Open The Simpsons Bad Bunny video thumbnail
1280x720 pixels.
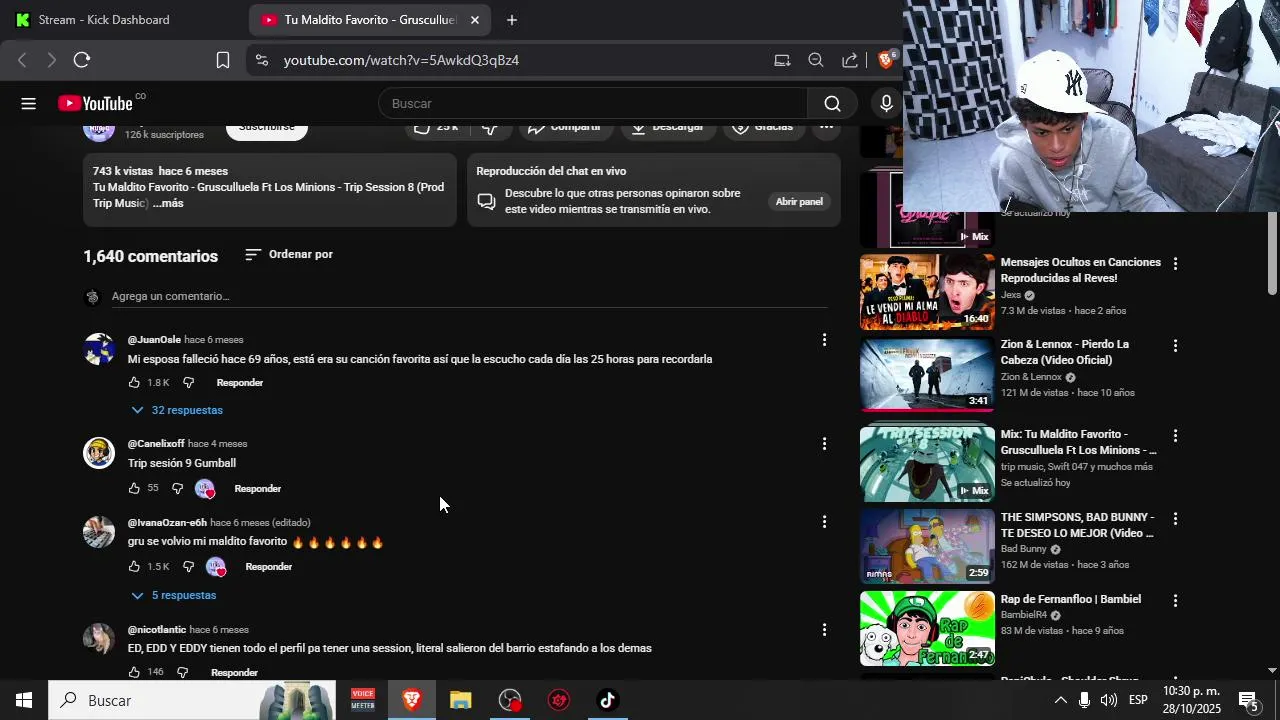927,547
